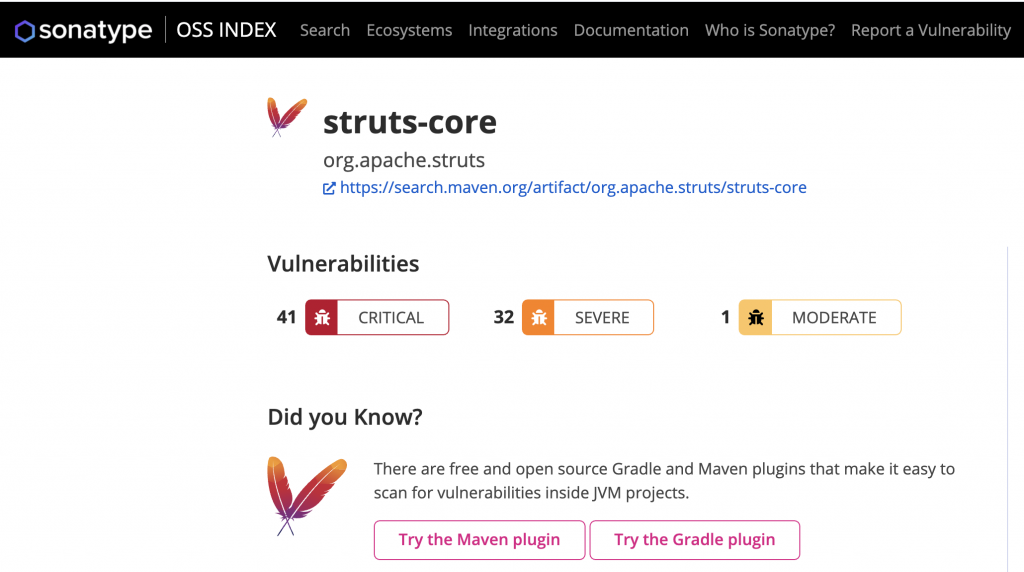Screen dimensions: 1024x572
Task: Click the orange severe bug icon
Action: point(539,317)
